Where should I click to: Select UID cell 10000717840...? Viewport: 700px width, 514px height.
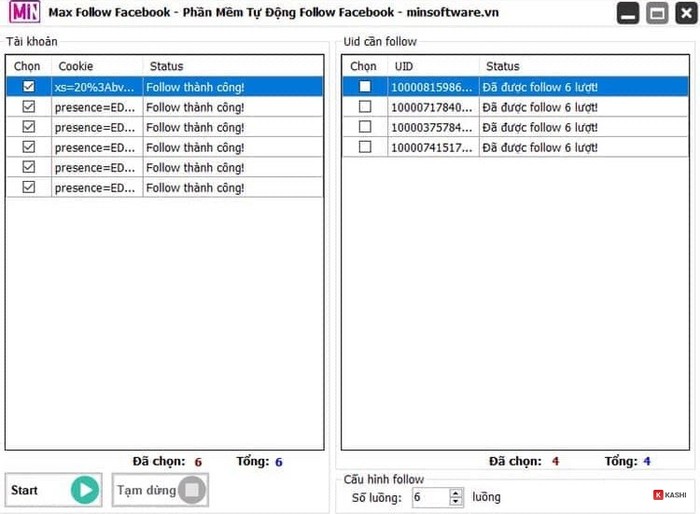(x=433, y=107)
